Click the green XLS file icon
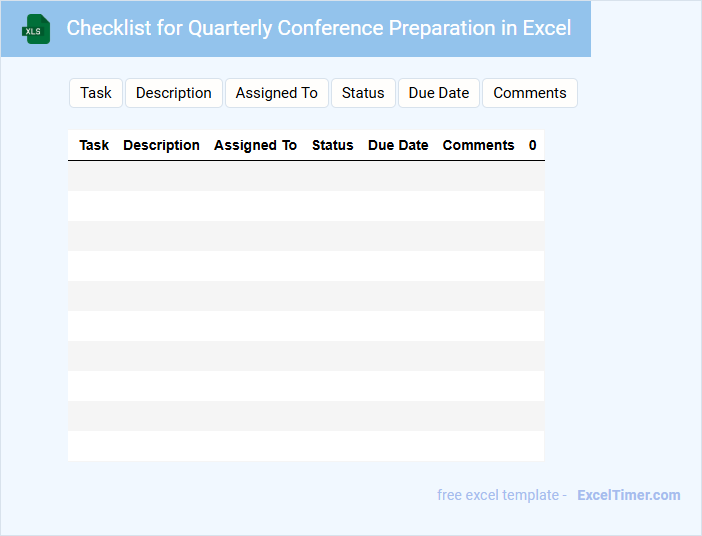This screenshot has width=702, height=536. pyautogui.click(x=36, y=29)
